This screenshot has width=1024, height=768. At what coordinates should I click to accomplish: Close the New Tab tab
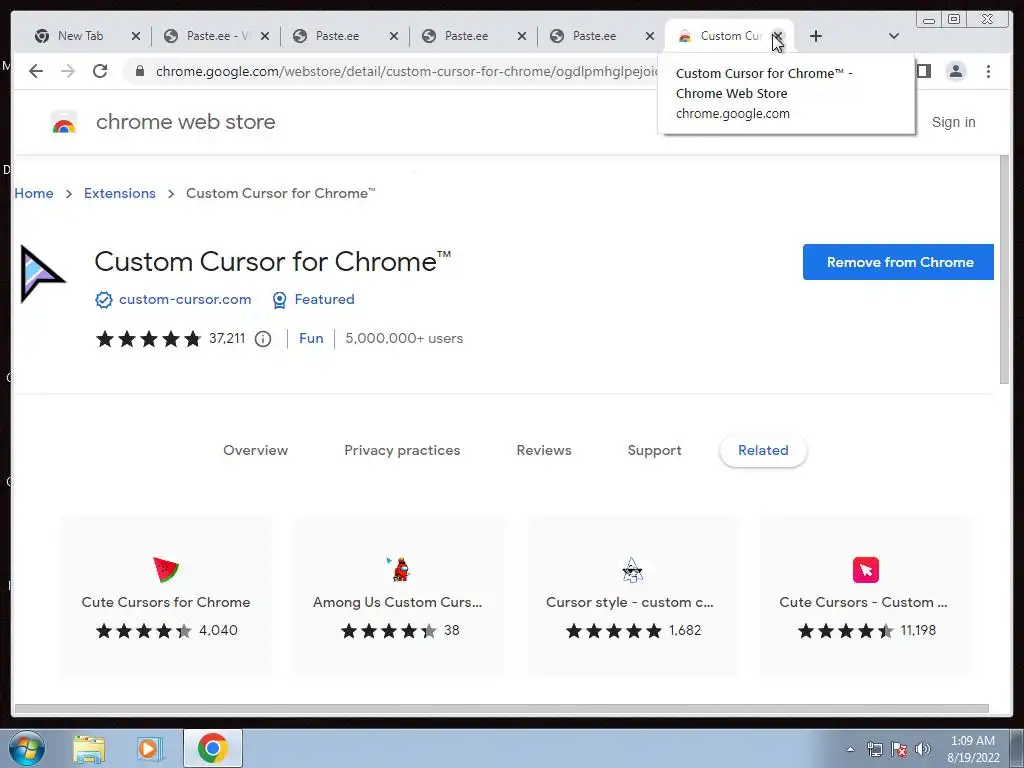136,36
